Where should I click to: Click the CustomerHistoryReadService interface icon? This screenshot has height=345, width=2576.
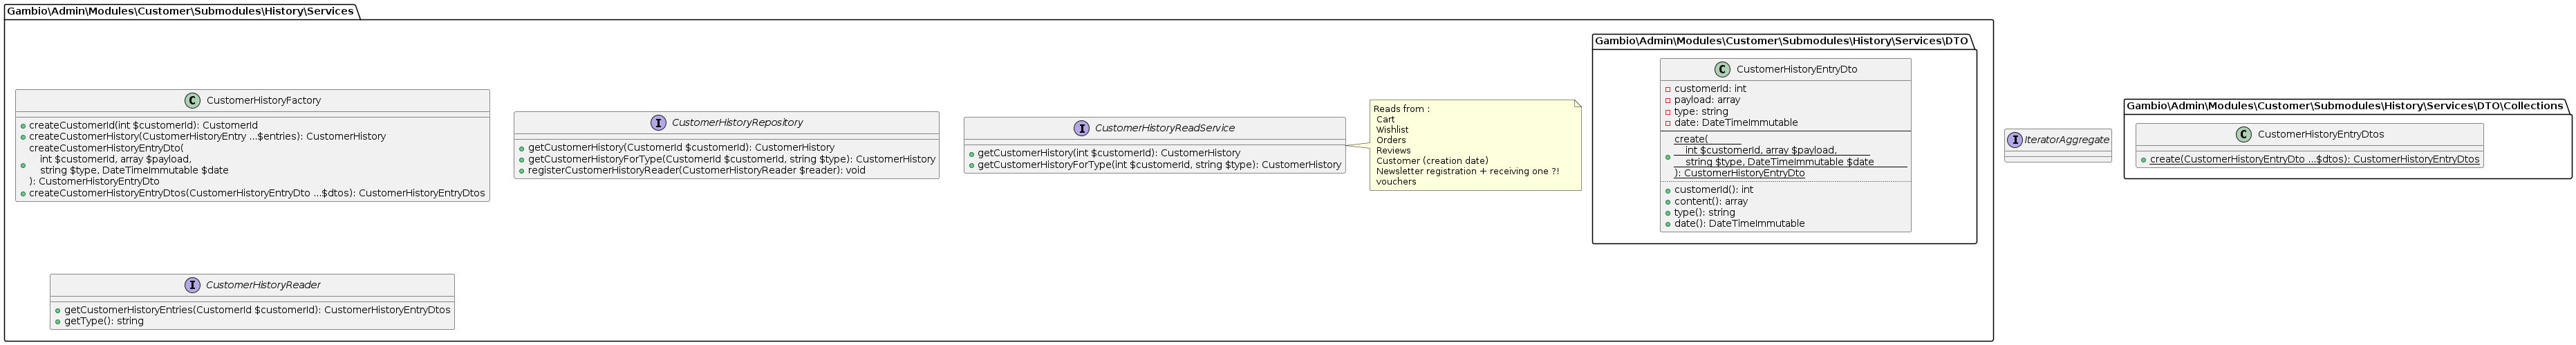click(x=1081, y=129)
